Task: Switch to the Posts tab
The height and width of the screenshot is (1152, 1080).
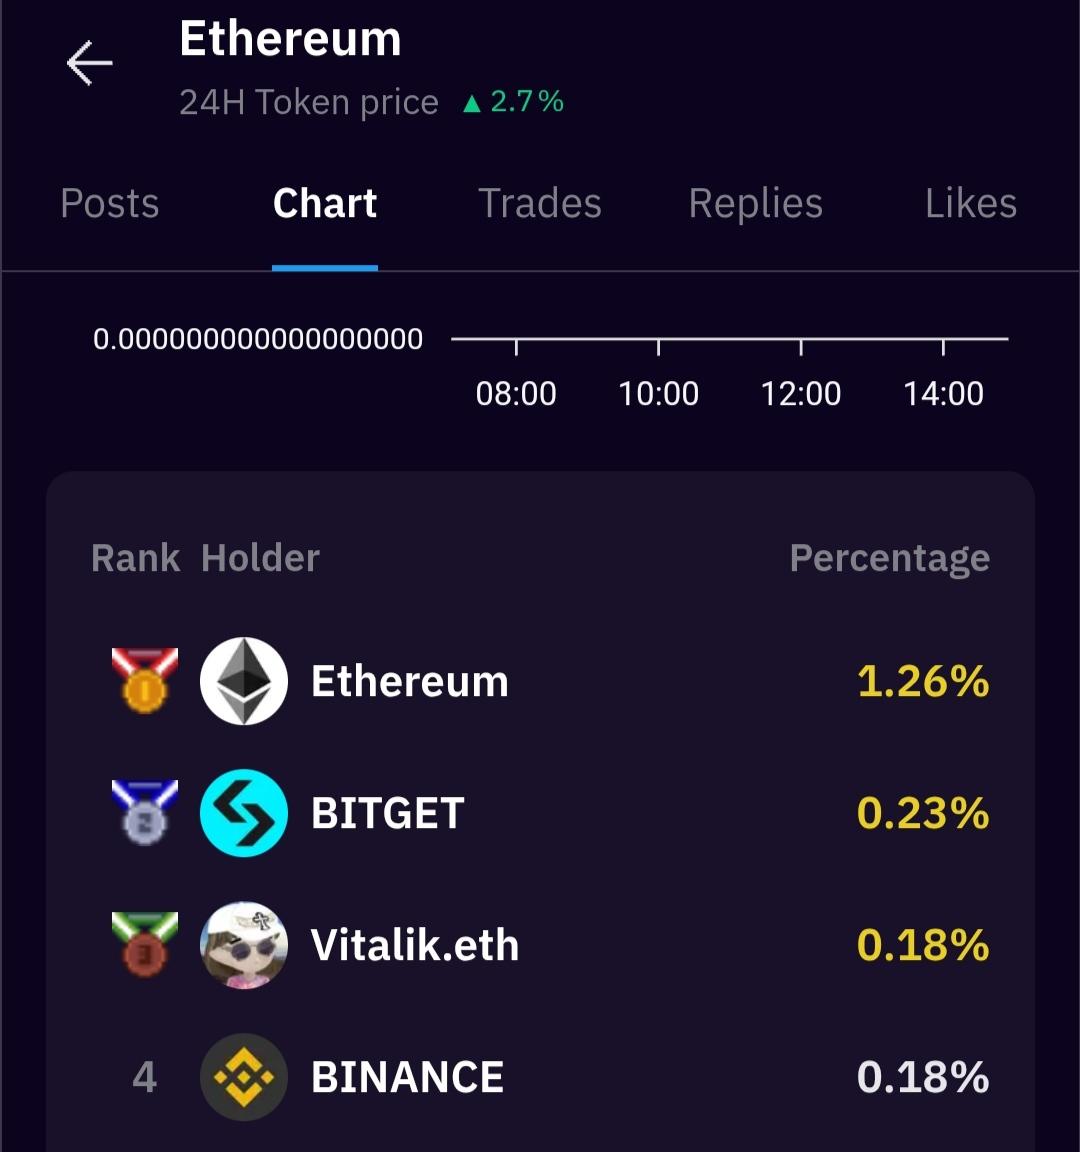Action: pyautogui.click(x=110, y=204)
